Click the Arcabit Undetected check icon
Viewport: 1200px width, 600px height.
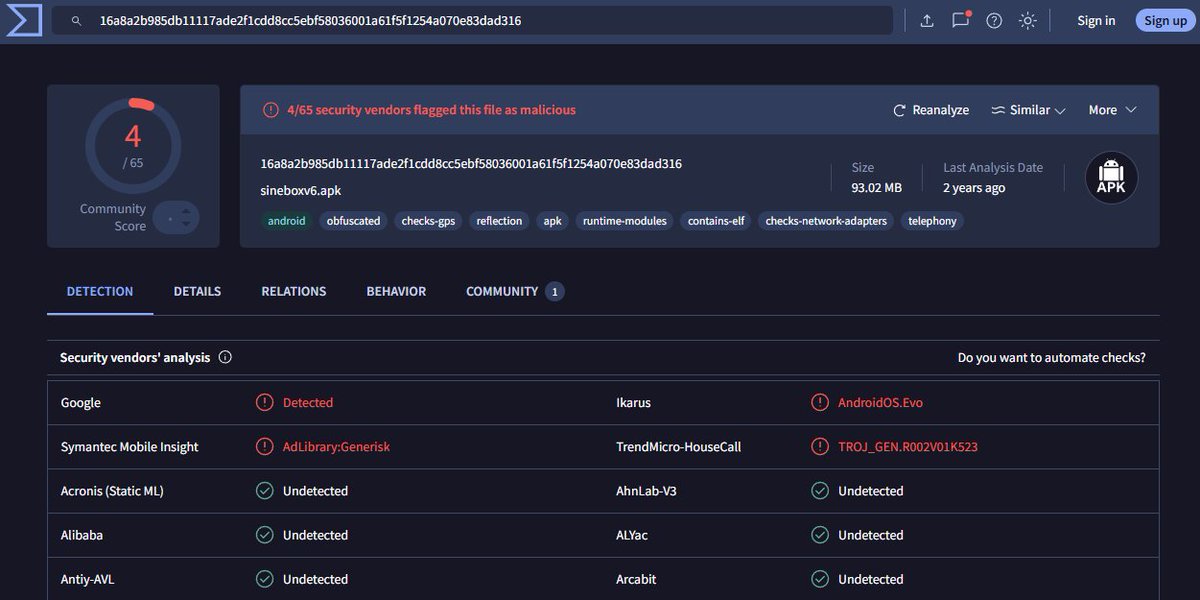click(x=820, y=579)
